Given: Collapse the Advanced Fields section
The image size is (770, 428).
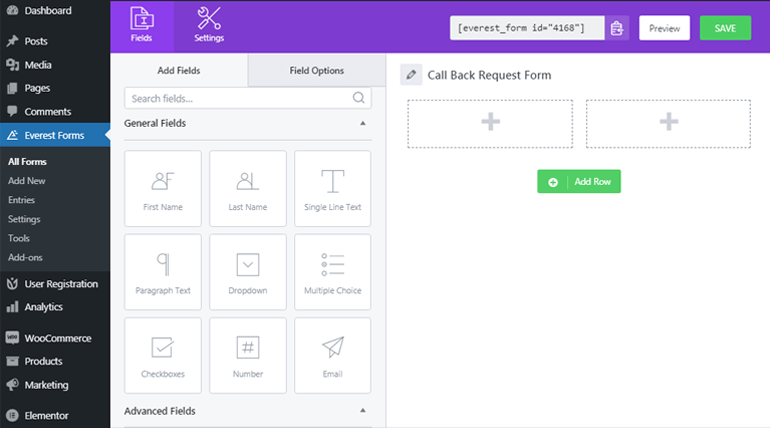Looking at the screenshot, I should [x=362, y=410].
